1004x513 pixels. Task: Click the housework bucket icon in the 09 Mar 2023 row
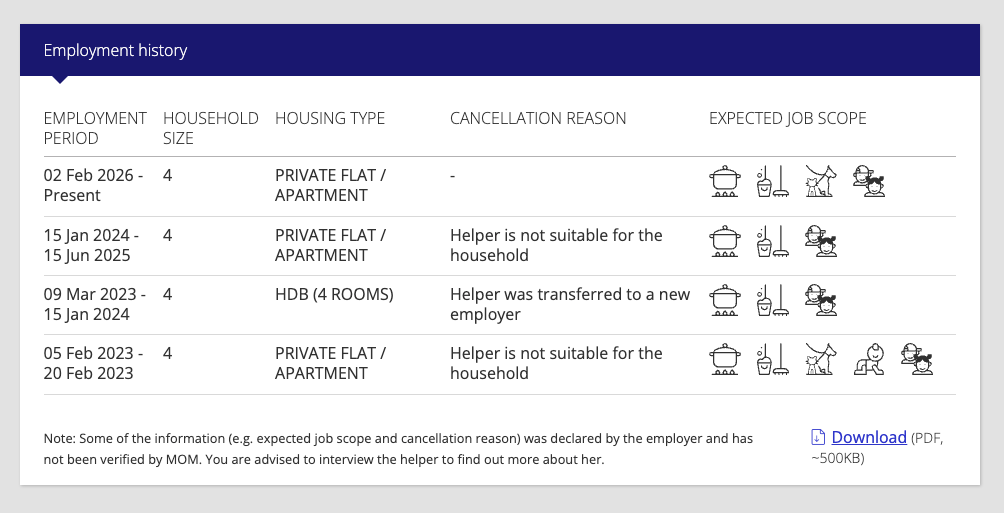[773, 300]
